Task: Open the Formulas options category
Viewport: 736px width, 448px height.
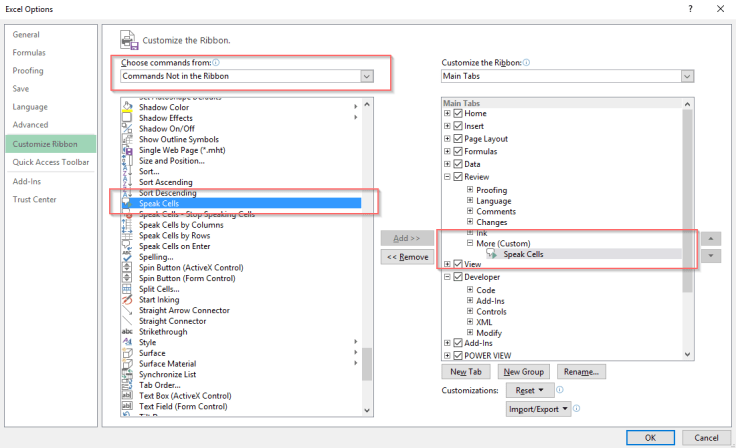Action: (x=29, y=52)
